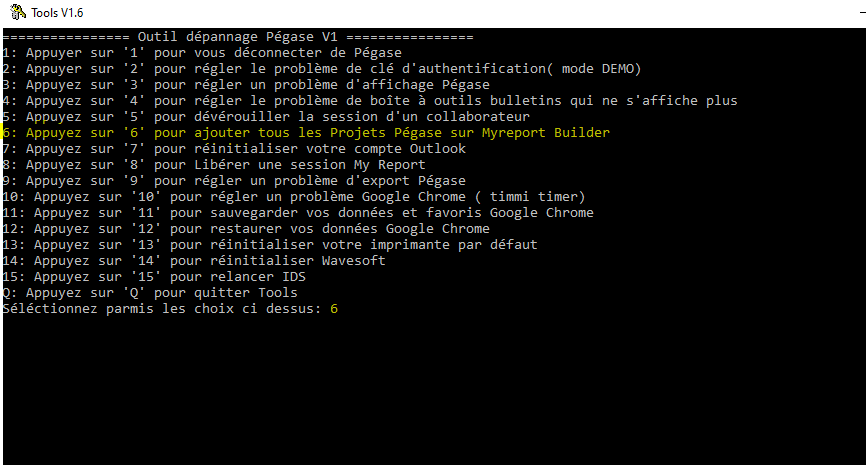Click option 11 to save Chrome data and favorites
The image size is (866, 465).
point(298,212)
